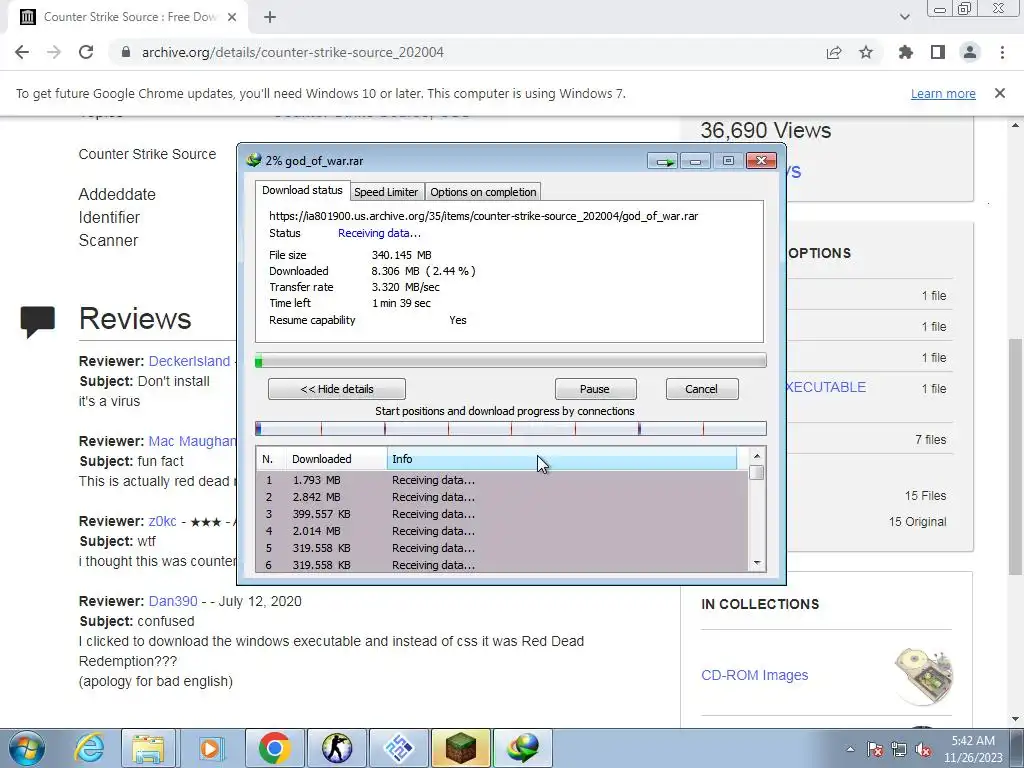The height and width of the screenshot is (768, 1024).
Task: Click the connections list scroll-up arrow
Action: coord(757,456)
